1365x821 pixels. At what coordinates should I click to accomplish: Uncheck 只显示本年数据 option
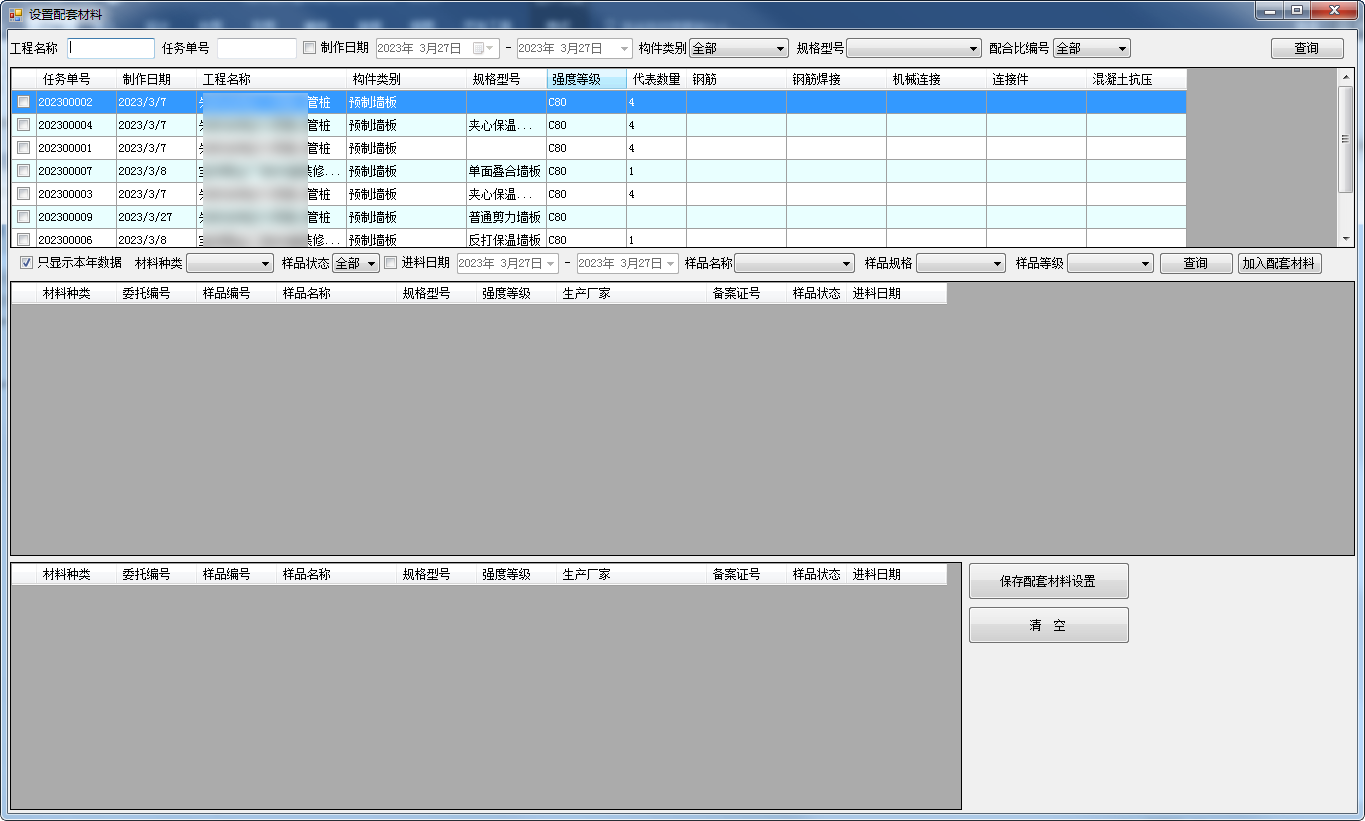point(27,263)
